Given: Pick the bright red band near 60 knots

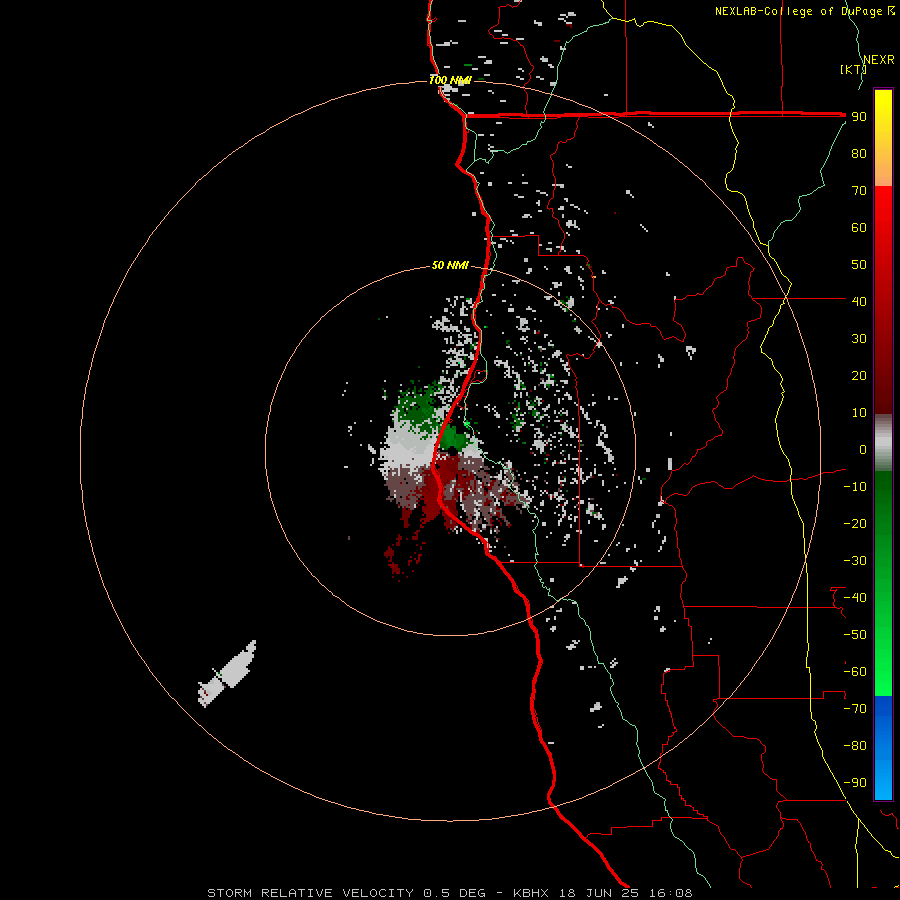Looking at the screenshot, I should pos(883,221).
